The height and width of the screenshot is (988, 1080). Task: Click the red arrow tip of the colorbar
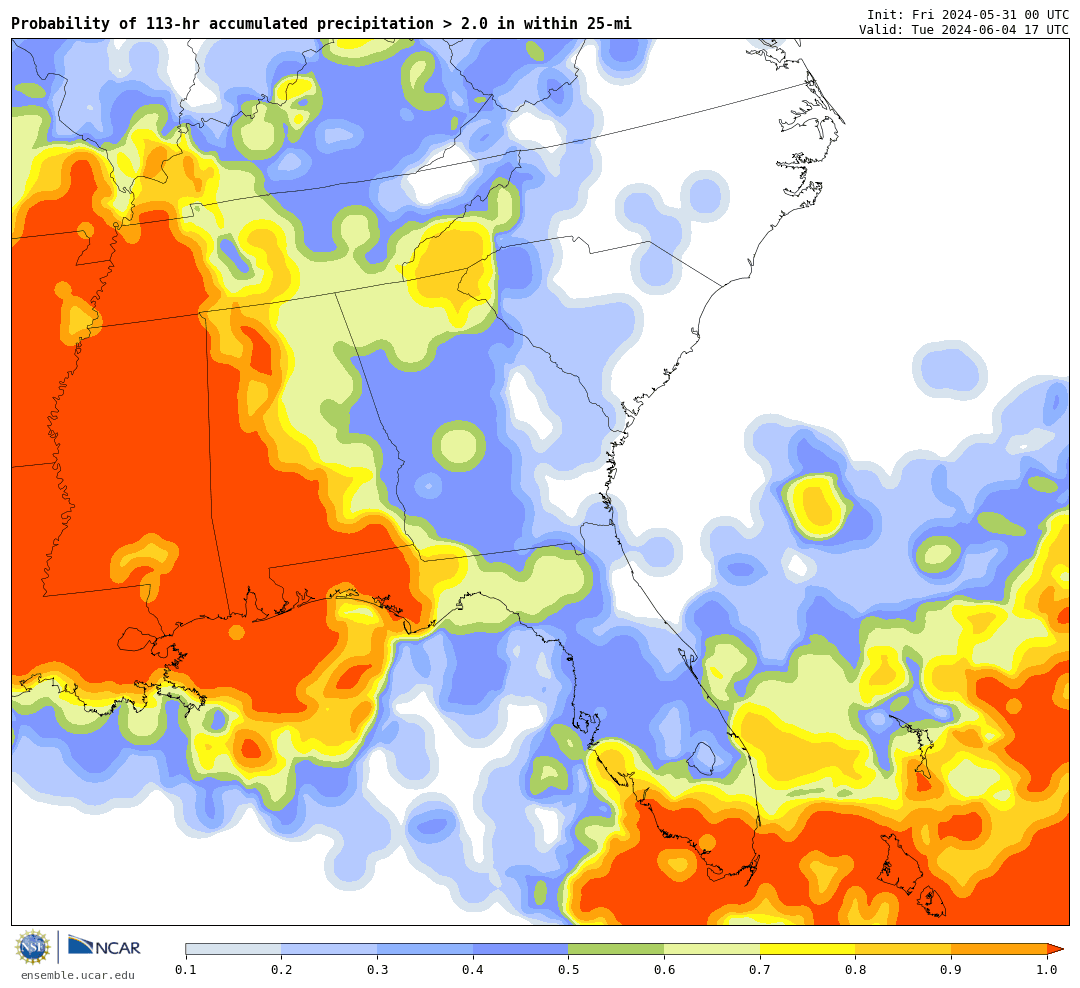[1055, 949]
